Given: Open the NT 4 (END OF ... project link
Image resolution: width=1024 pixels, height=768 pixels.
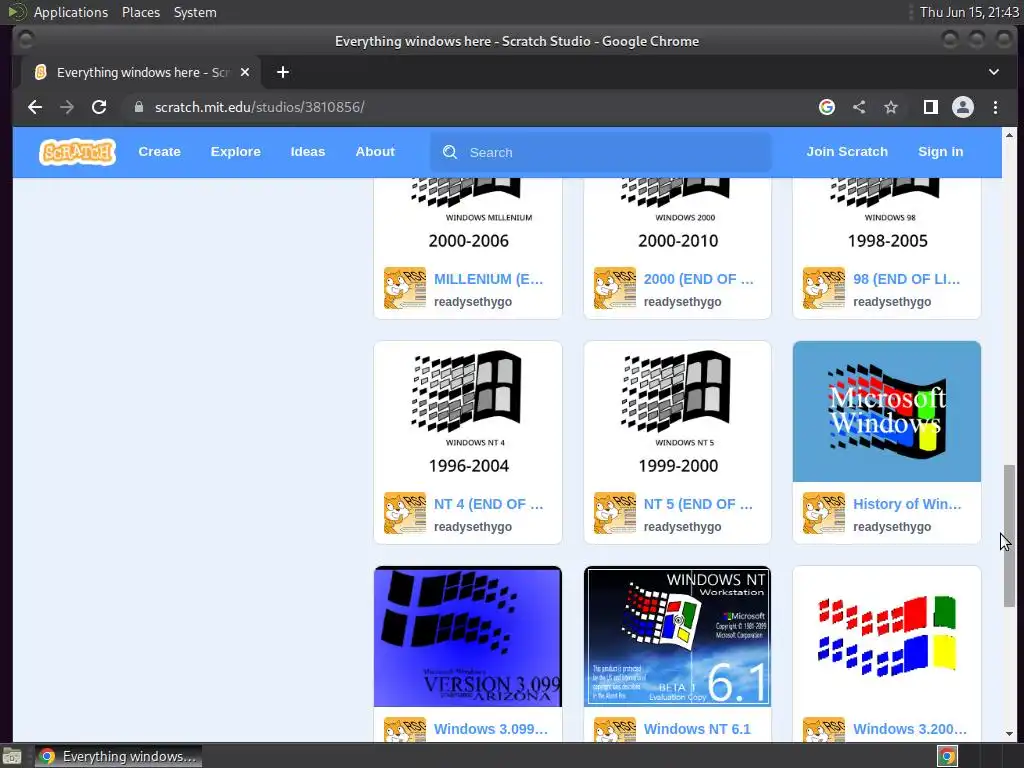Looking at the screenshot, I should pos(488,504).
